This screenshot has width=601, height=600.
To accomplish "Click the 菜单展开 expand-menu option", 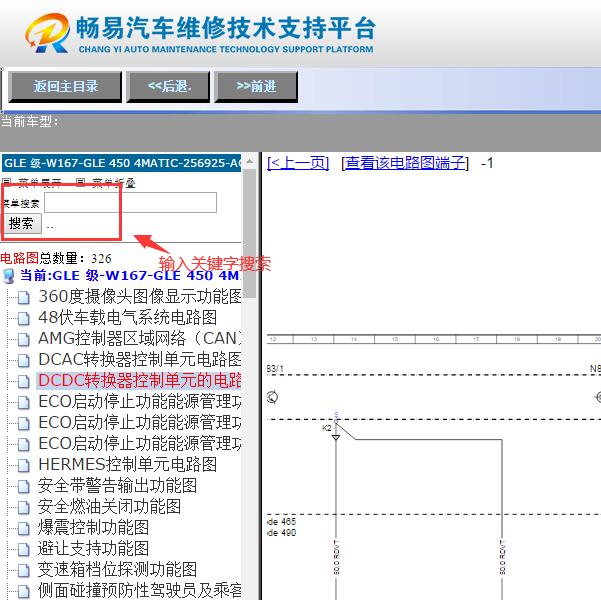I will point(32,183).
